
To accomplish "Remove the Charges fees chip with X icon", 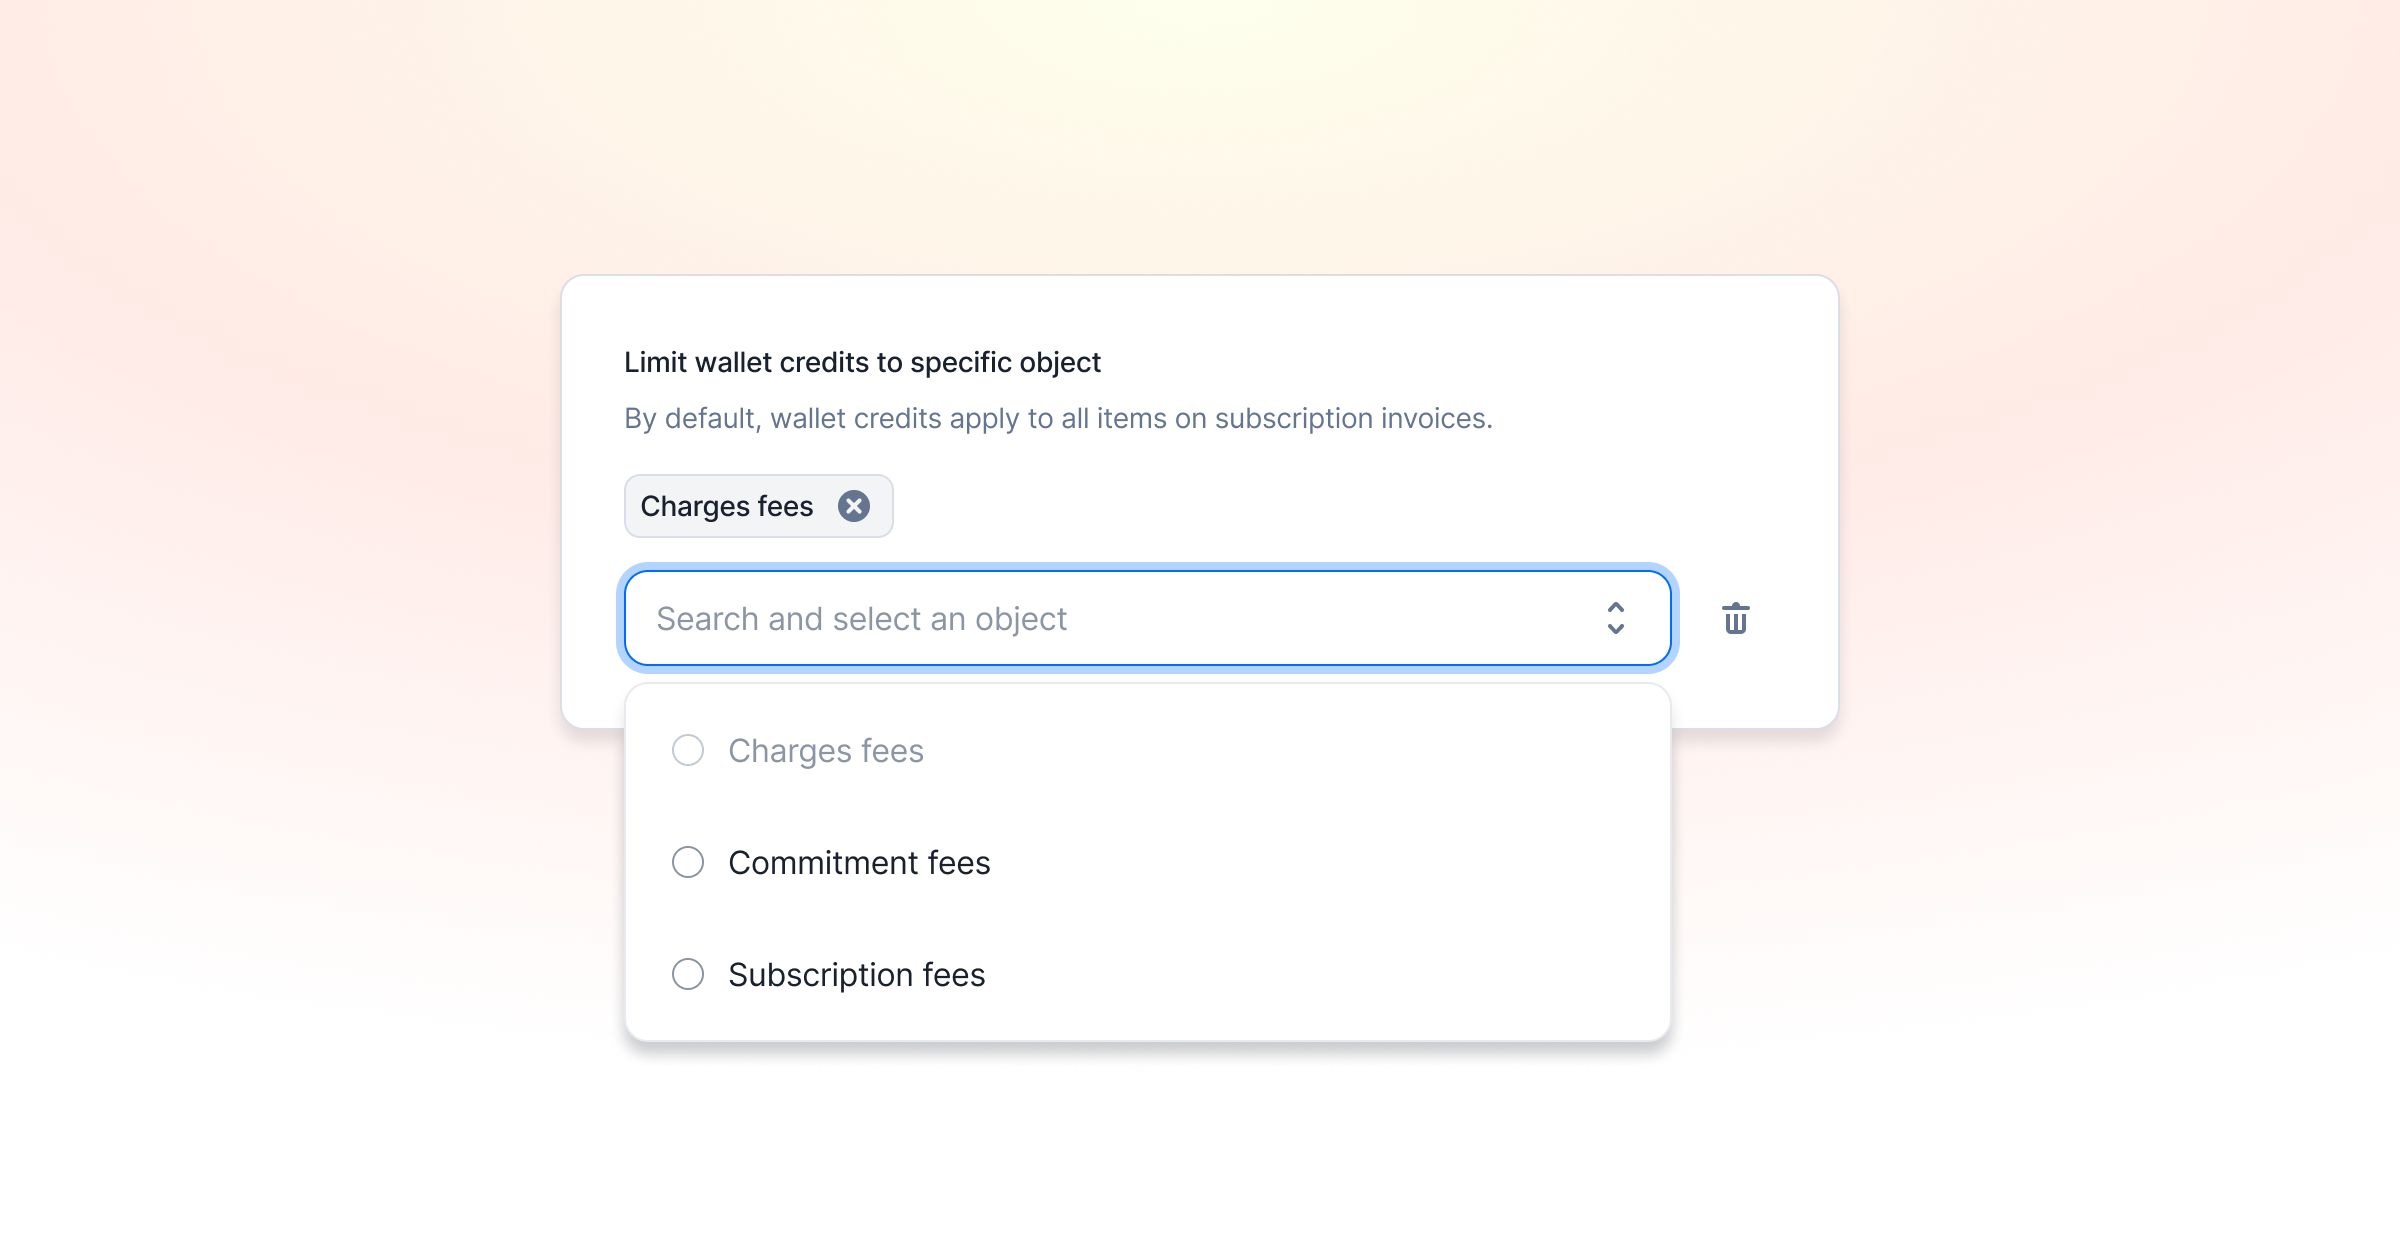I will coord(853,506).
